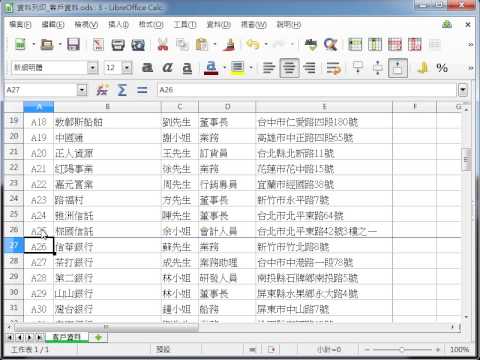480x360 pixels.
Task: Click the formula input line showing A26
Action: (x=307, y=90)
